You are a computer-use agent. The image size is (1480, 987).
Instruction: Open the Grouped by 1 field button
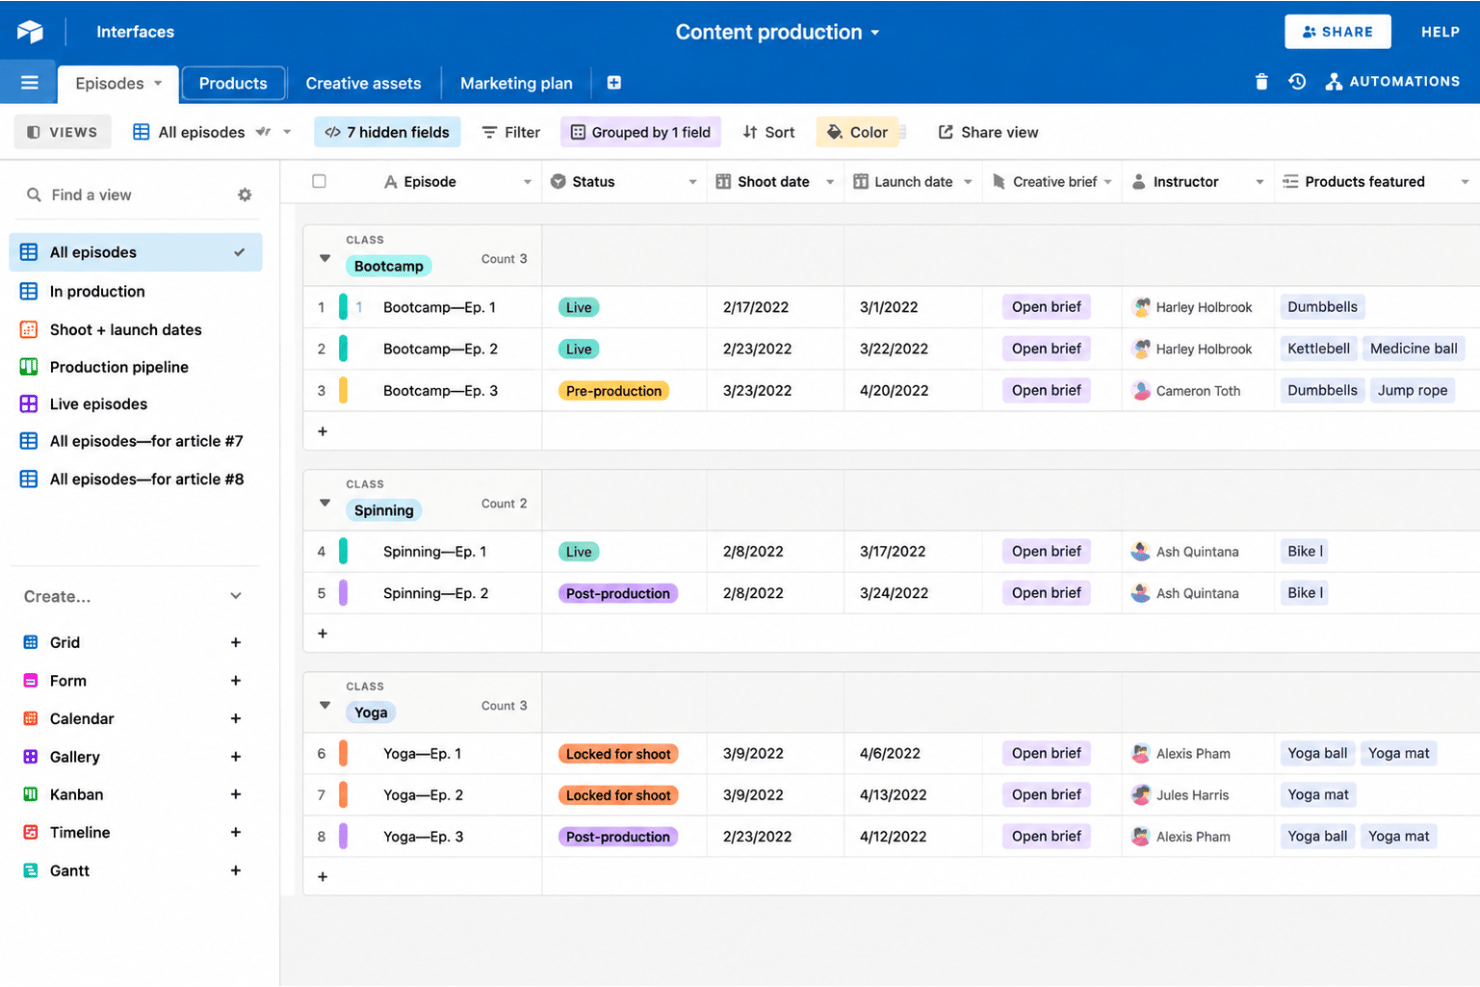pos(641,132)
